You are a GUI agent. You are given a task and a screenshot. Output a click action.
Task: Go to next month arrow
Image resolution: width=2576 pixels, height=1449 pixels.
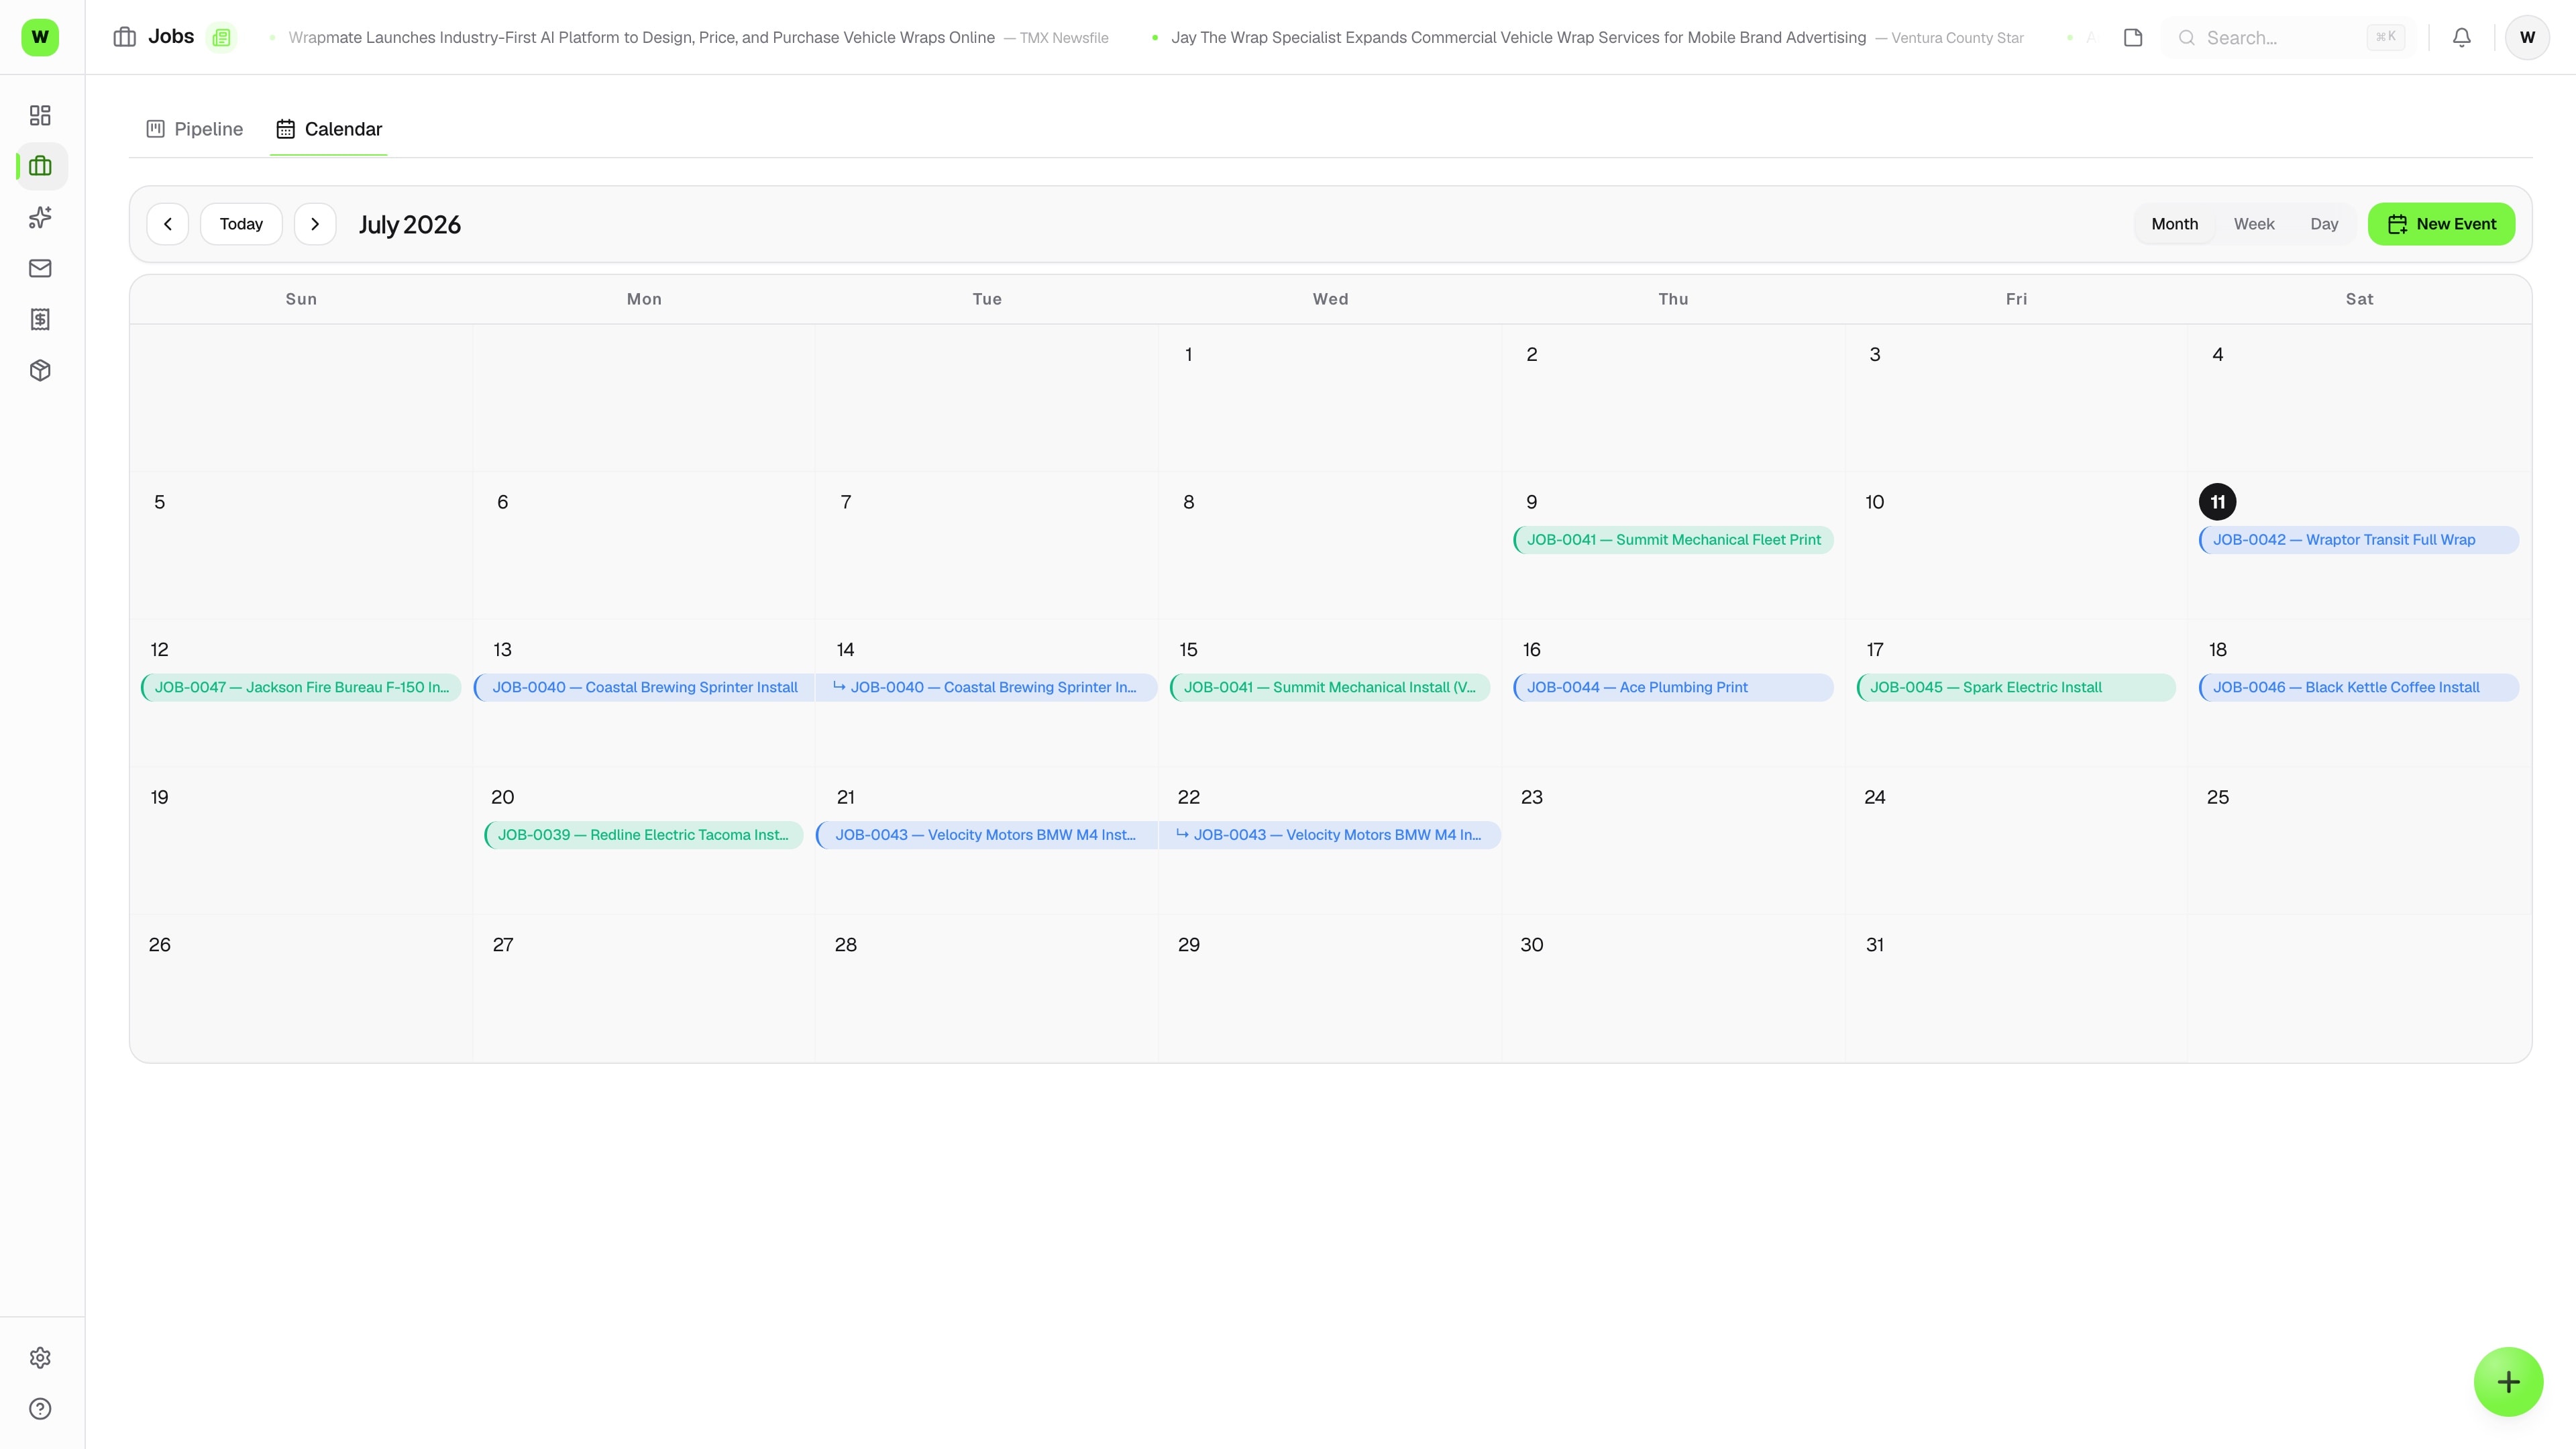click(x=315, y=224)
